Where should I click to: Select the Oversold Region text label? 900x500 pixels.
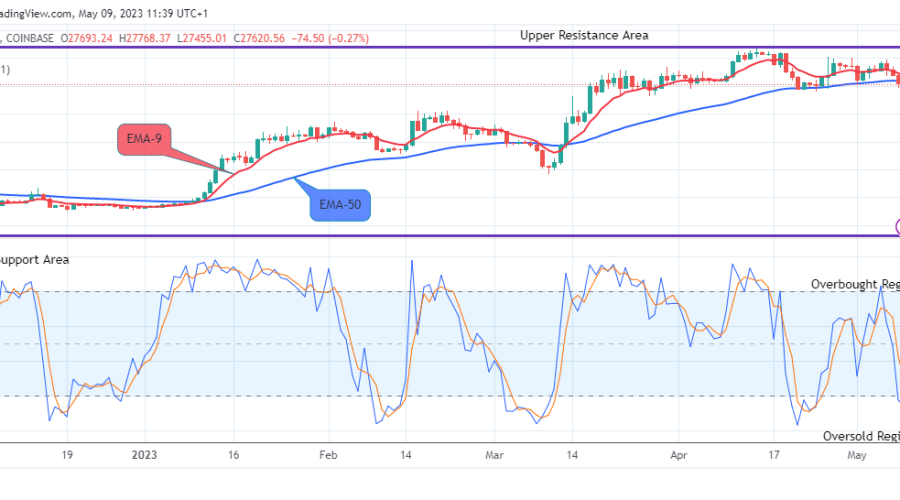(x=860, y=436)
